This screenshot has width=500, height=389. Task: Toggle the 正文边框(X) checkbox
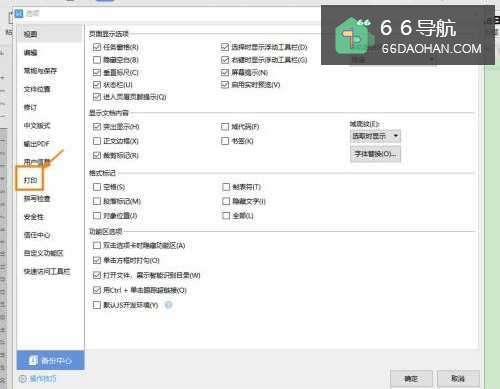(x=97, y=141)
